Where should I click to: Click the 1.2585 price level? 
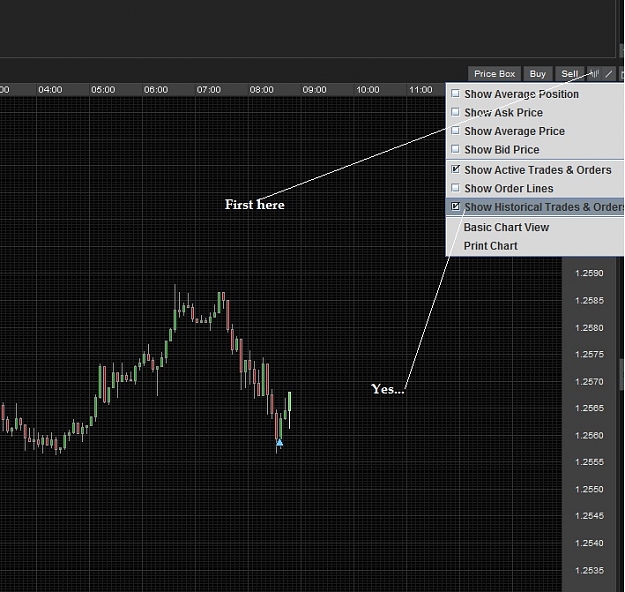[589, 301]
